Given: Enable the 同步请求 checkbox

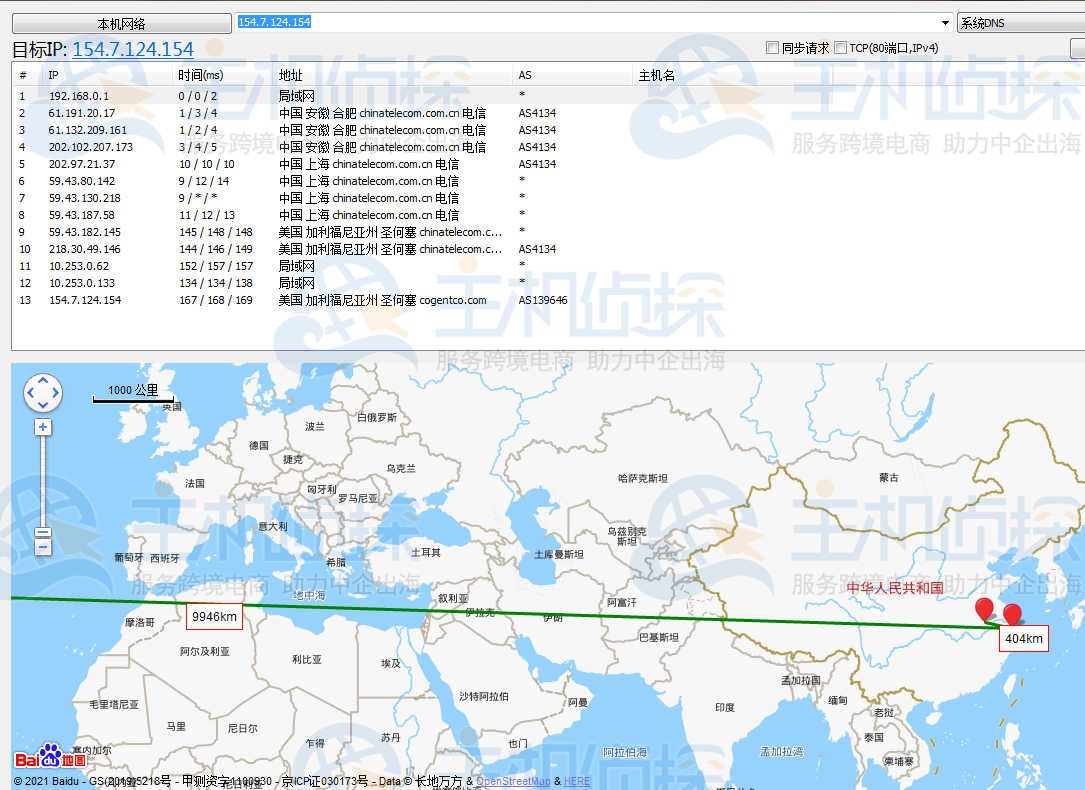Looking at the screenshot, I should [x=772, y=48].
